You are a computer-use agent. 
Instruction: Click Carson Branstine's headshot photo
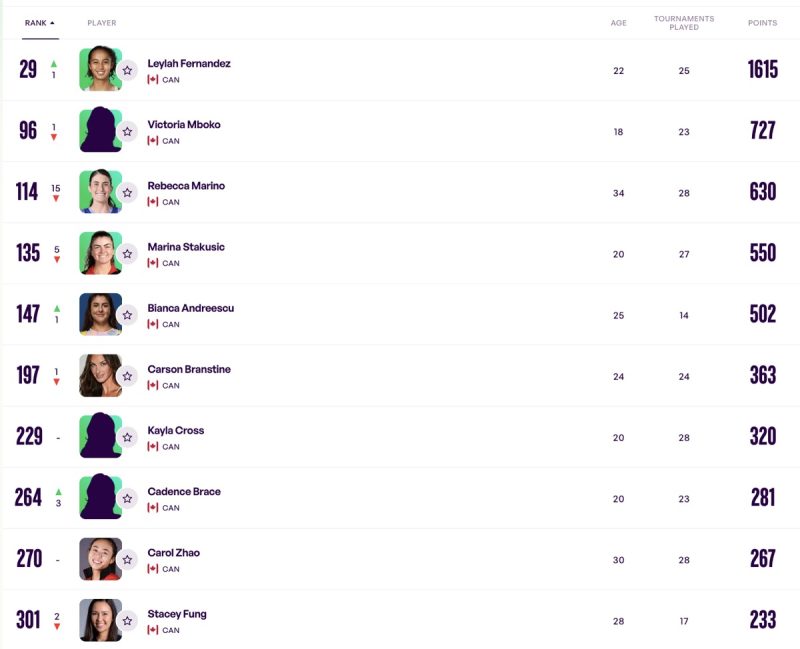pos(101,376)
